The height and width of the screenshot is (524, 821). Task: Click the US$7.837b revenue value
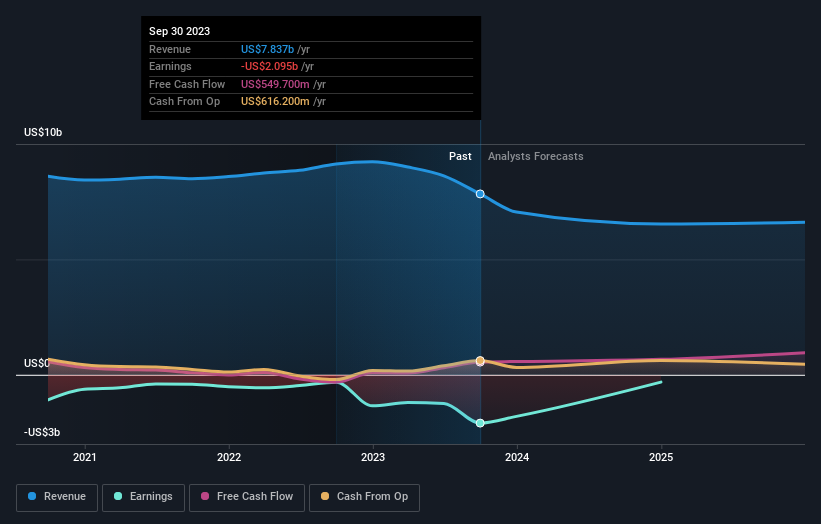pos(267,49)
